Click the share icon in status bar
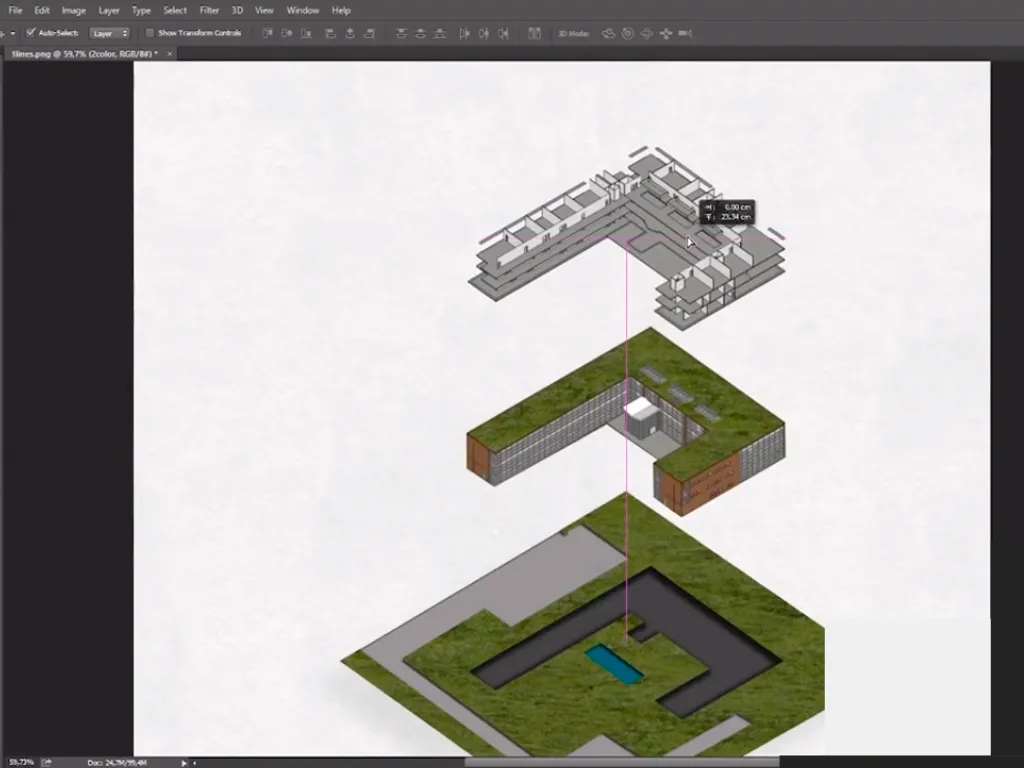 46,762
